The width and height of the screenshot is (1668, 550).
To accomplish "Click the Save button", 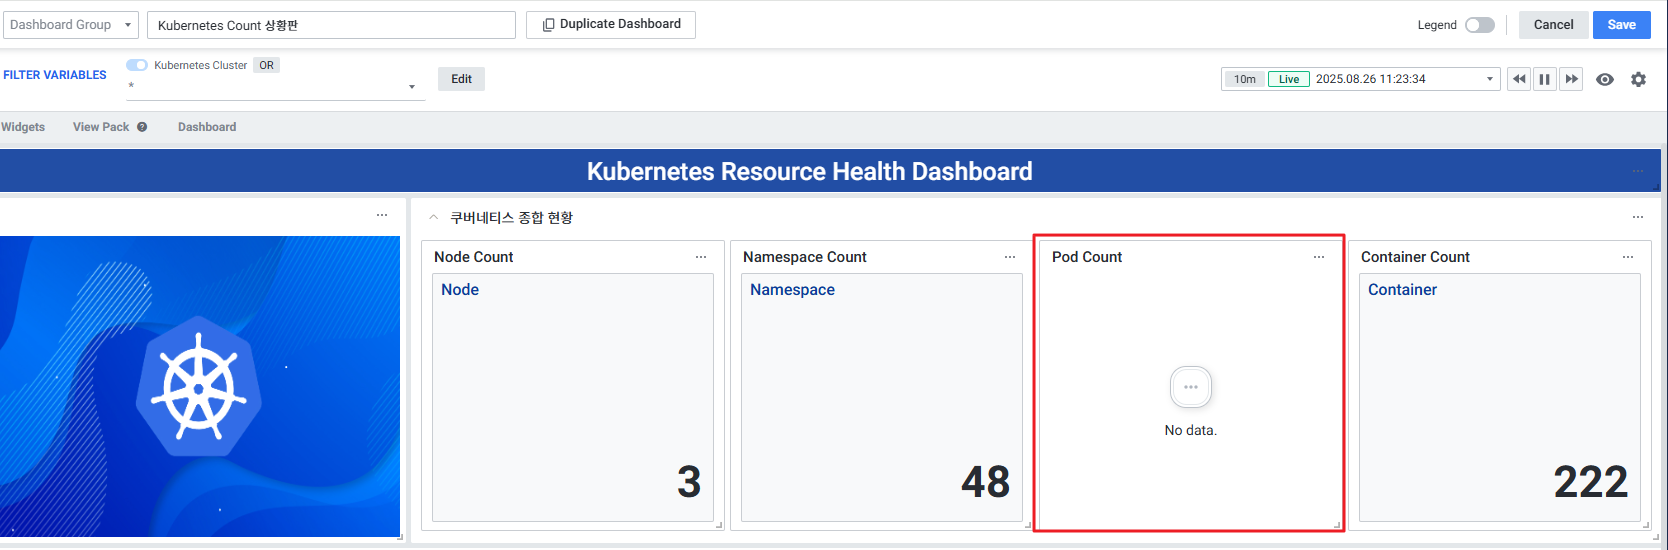I will click(x=1622, y=25).
